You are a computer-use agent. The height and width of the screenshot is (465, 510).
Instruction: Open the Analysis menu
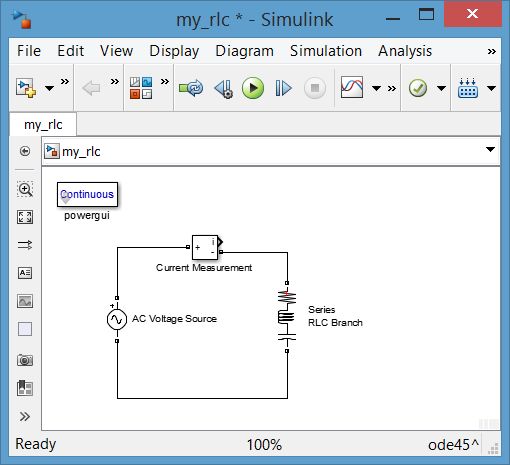[x=405, y=51]
